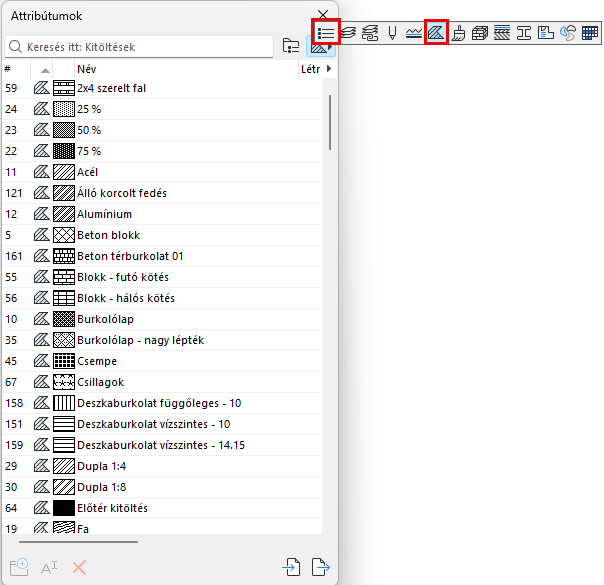The height and width of the screenshot is (585, 604).
Task: Select Deszkaburkolat függőleges - 10 fill
Action: coord(162,403)
